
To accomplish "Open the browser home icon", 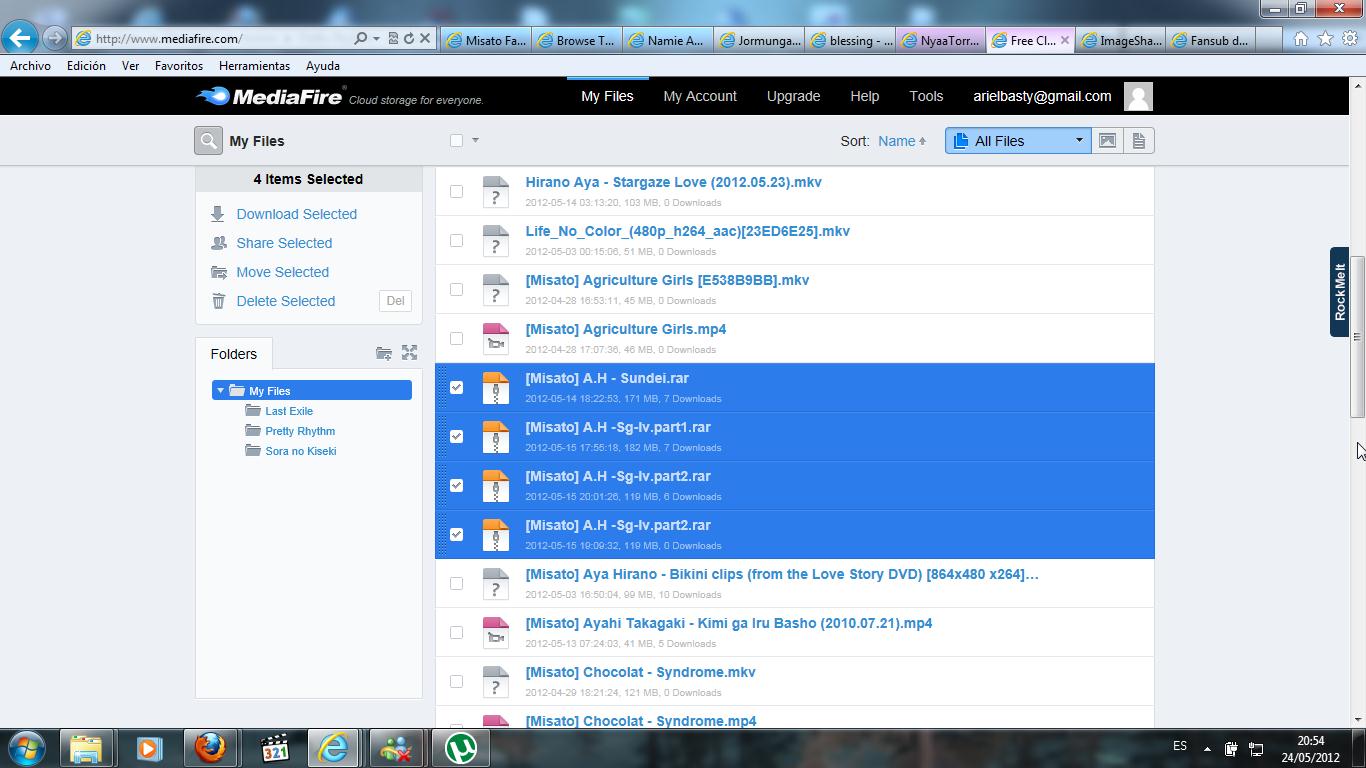I will tap(1300, 39).
